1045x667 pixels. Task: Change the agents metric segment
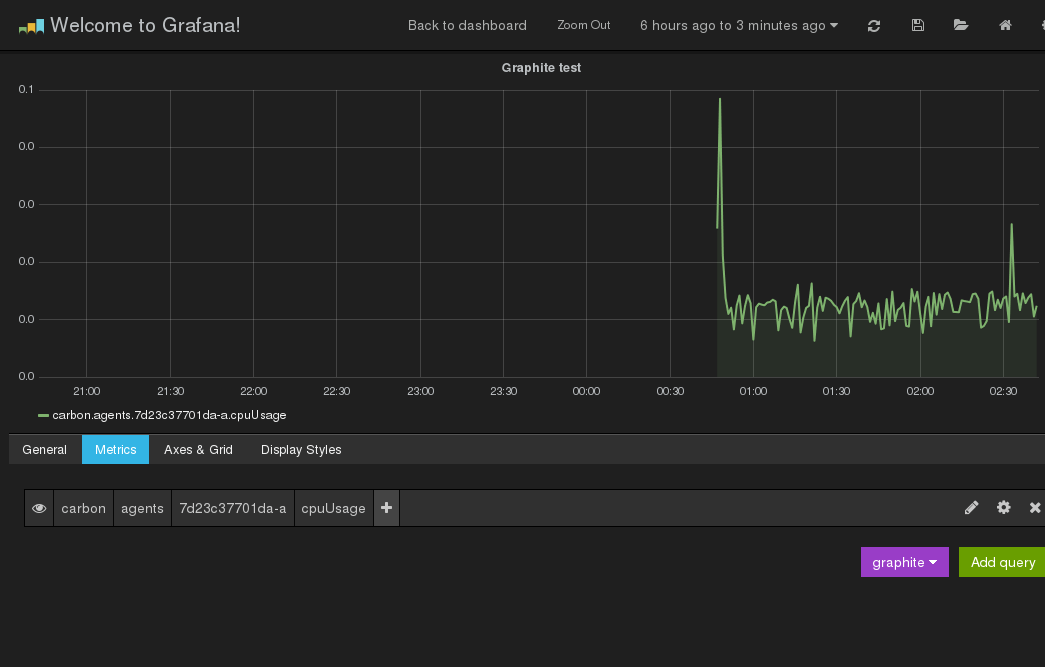[x=142, y=508]
